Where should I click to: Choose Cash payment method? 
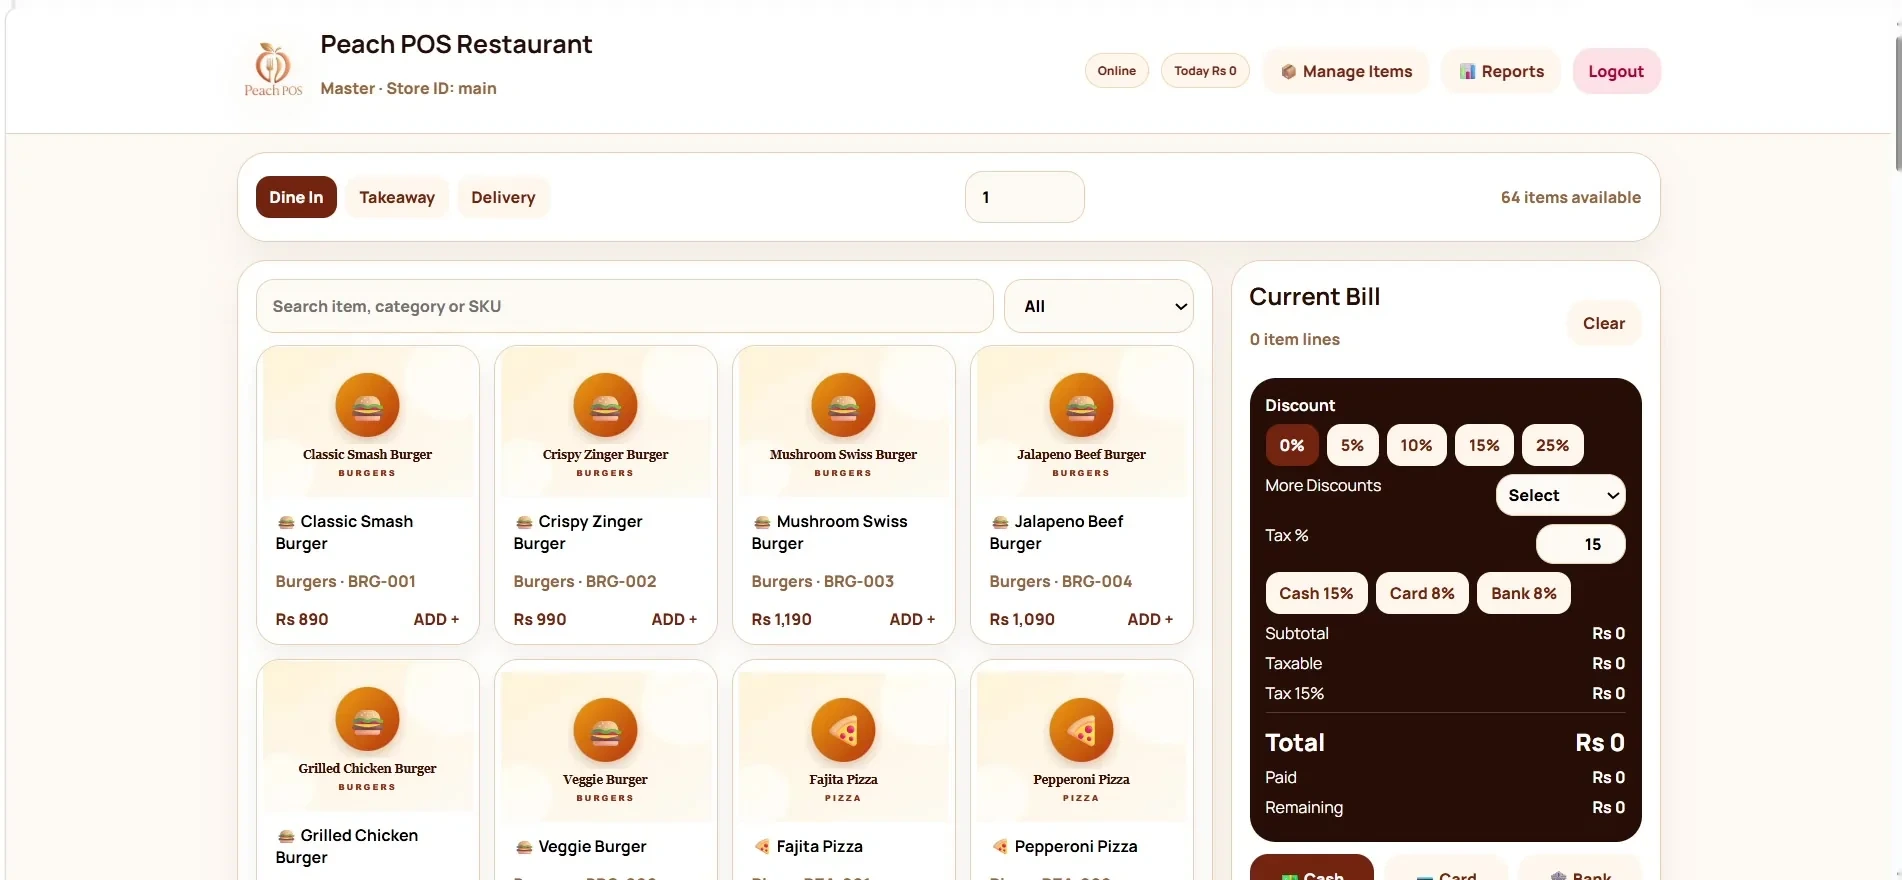click(1311, 868)
